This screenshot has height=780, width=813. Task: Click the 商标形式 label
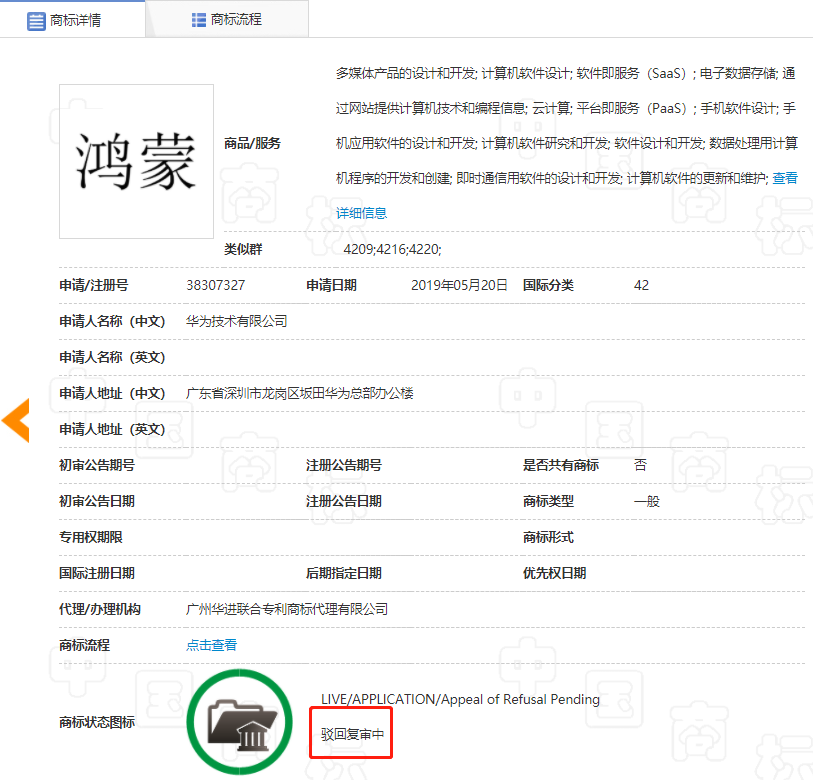(x=548, y=537)
